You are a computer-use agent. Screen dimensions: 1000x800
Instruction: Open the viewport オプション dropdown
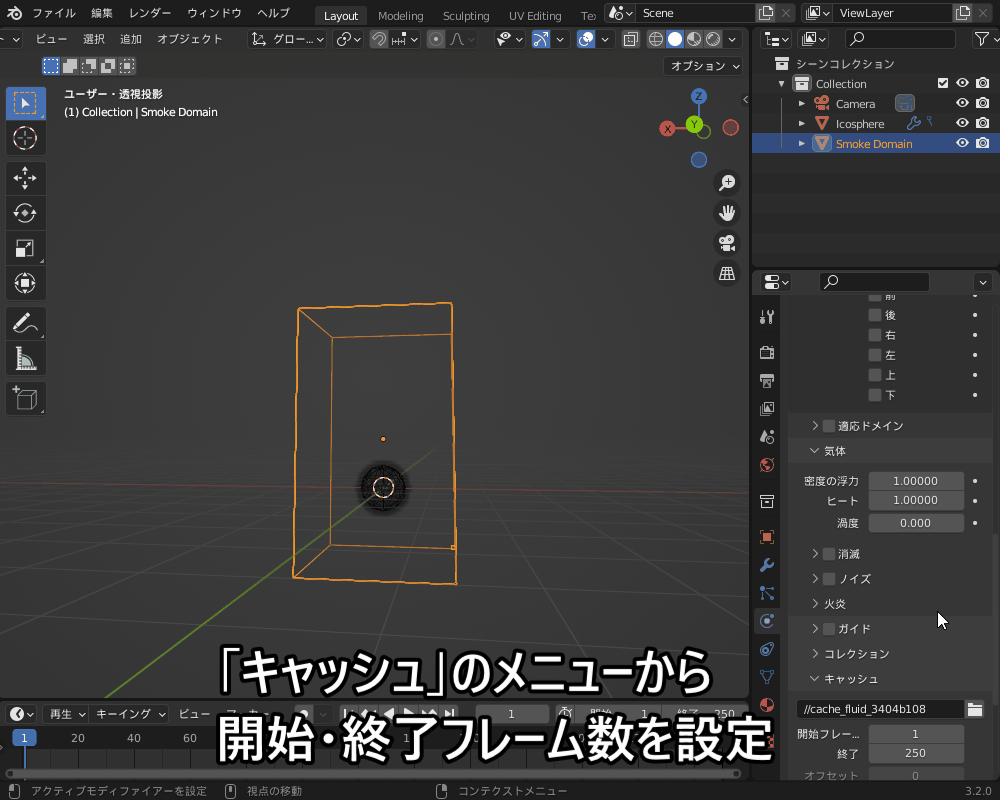[x=703, y=65]
